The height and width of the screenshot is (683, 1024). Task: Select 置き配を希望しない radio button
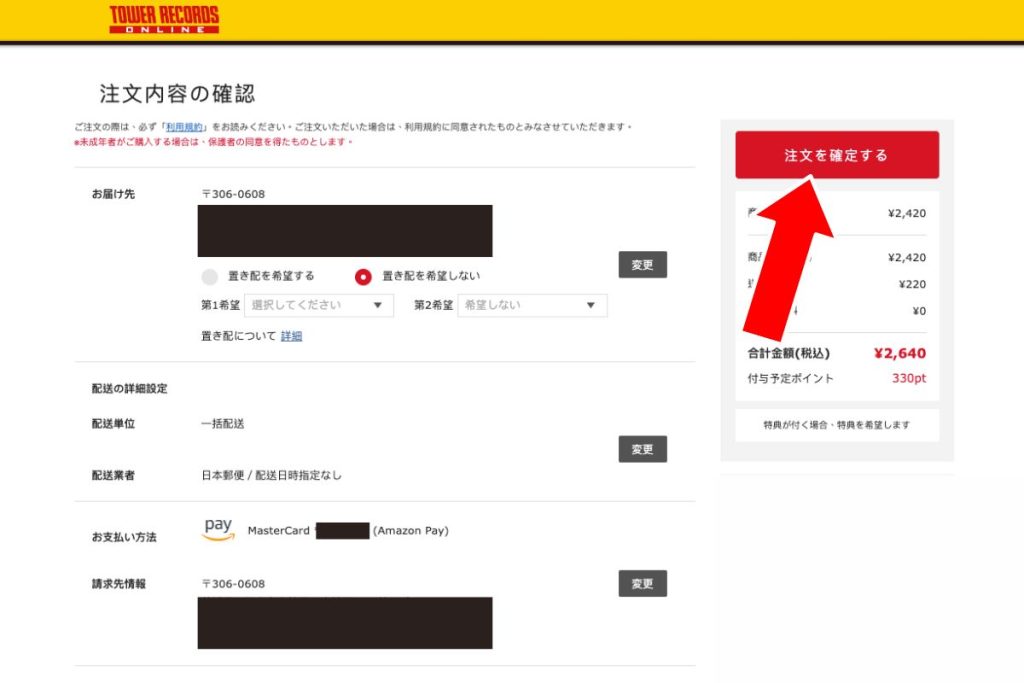364,277
